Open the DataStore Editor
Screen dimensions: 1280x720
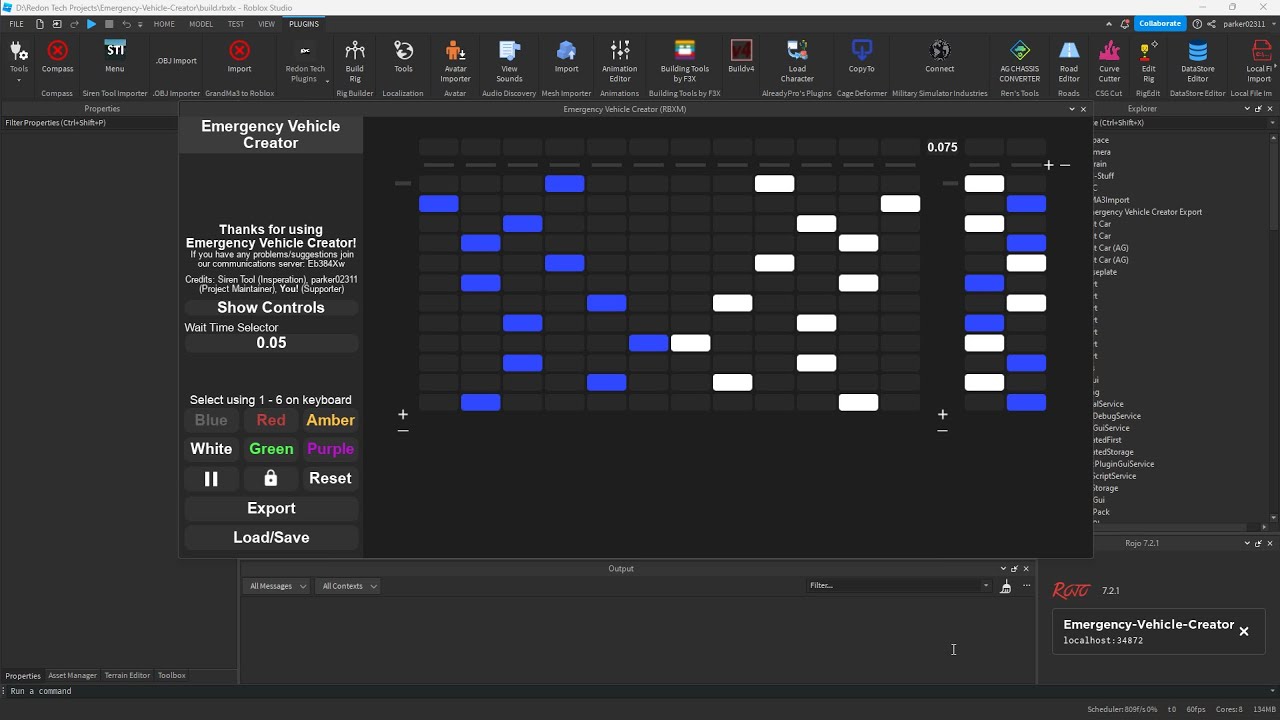pyautogui.click(x=1197, y=62)
